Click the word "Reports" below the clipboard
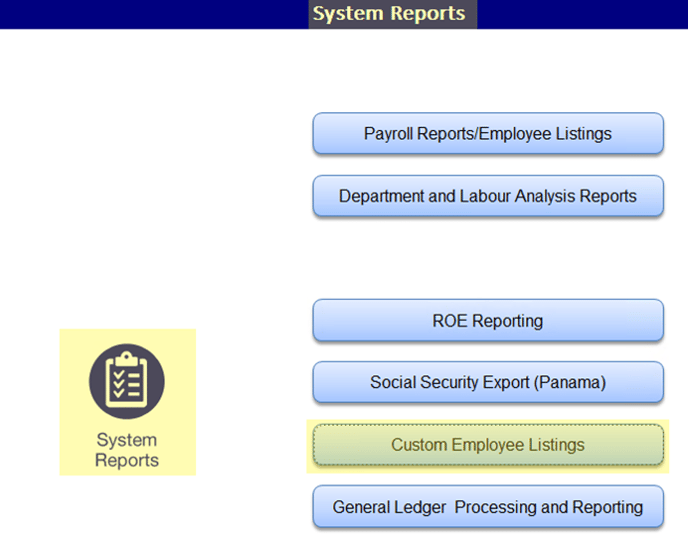 click(x=127, y=461)
